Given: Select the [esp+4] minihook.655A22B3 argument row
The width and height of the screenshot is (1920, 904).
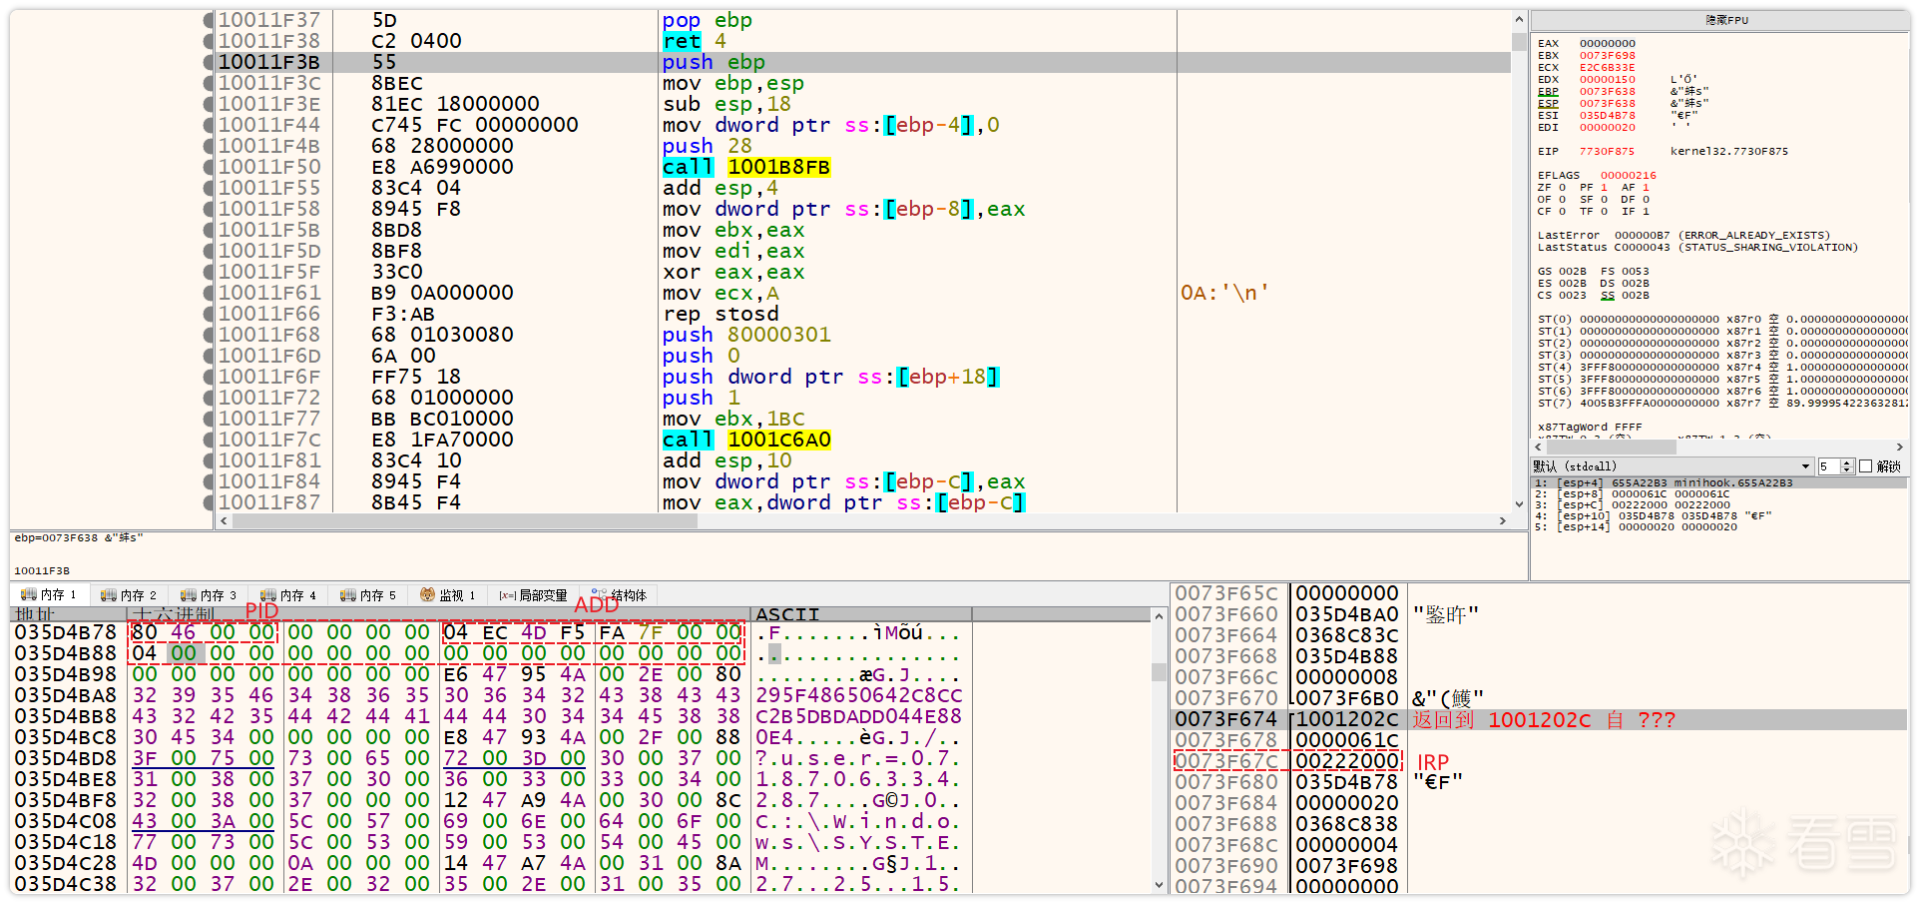Looking at the screenshot, I should 1719,483.
